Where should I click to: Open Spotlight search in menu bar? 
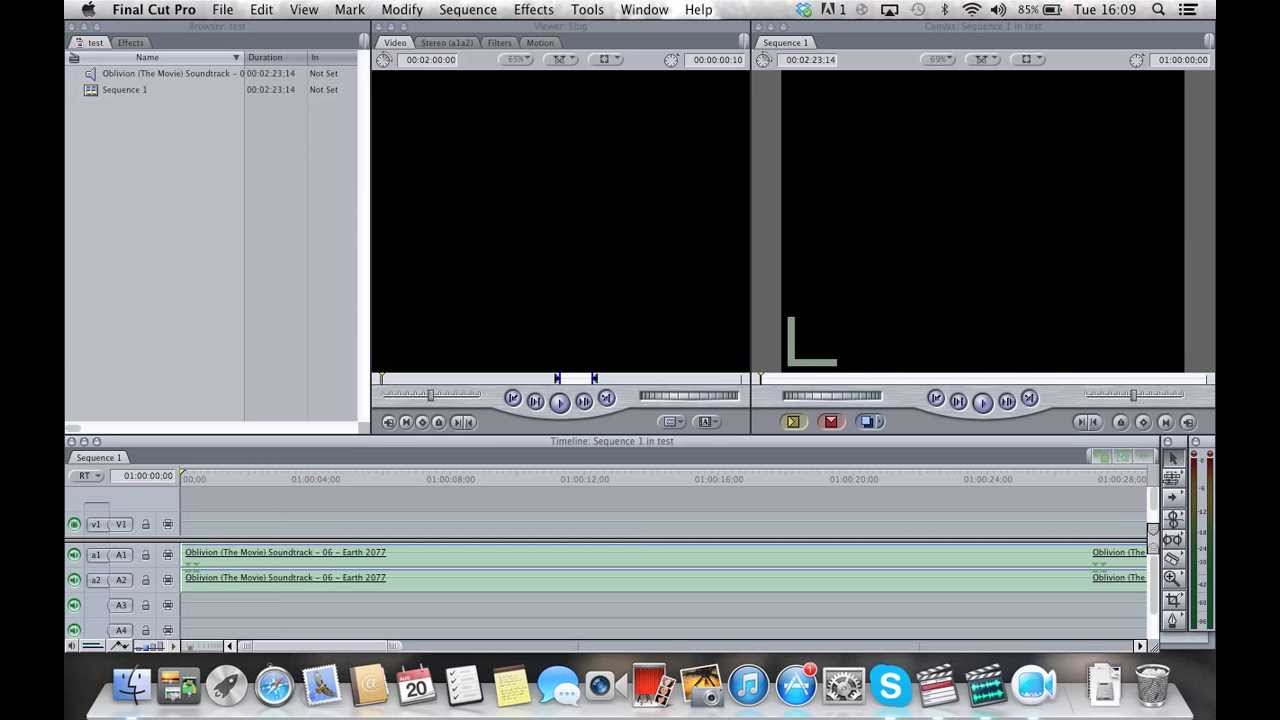click(1158, 10)
